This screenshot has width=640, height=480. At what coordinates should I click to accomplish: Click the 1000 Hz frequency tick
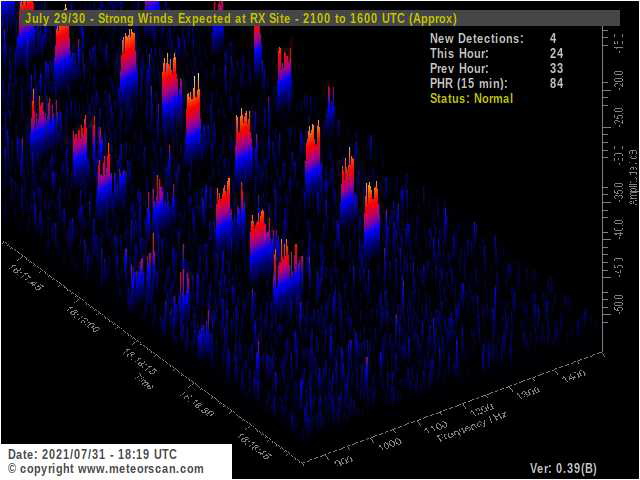[x=392, y=442]
